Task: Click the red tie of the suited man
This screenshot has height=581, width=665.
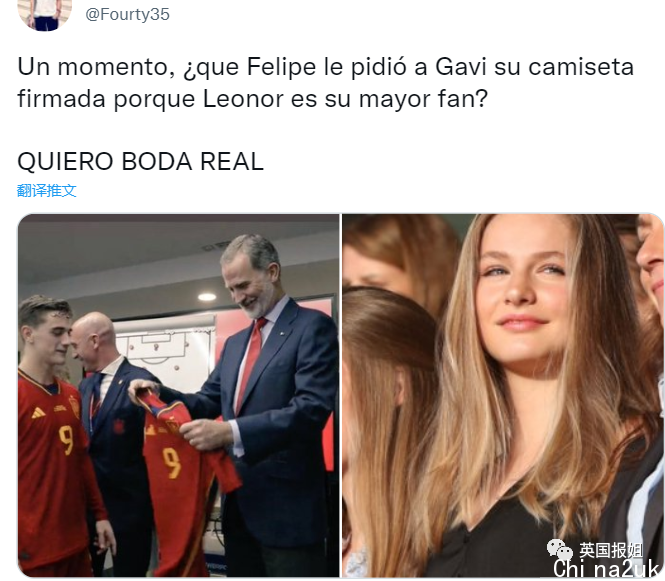Action: 251,364
